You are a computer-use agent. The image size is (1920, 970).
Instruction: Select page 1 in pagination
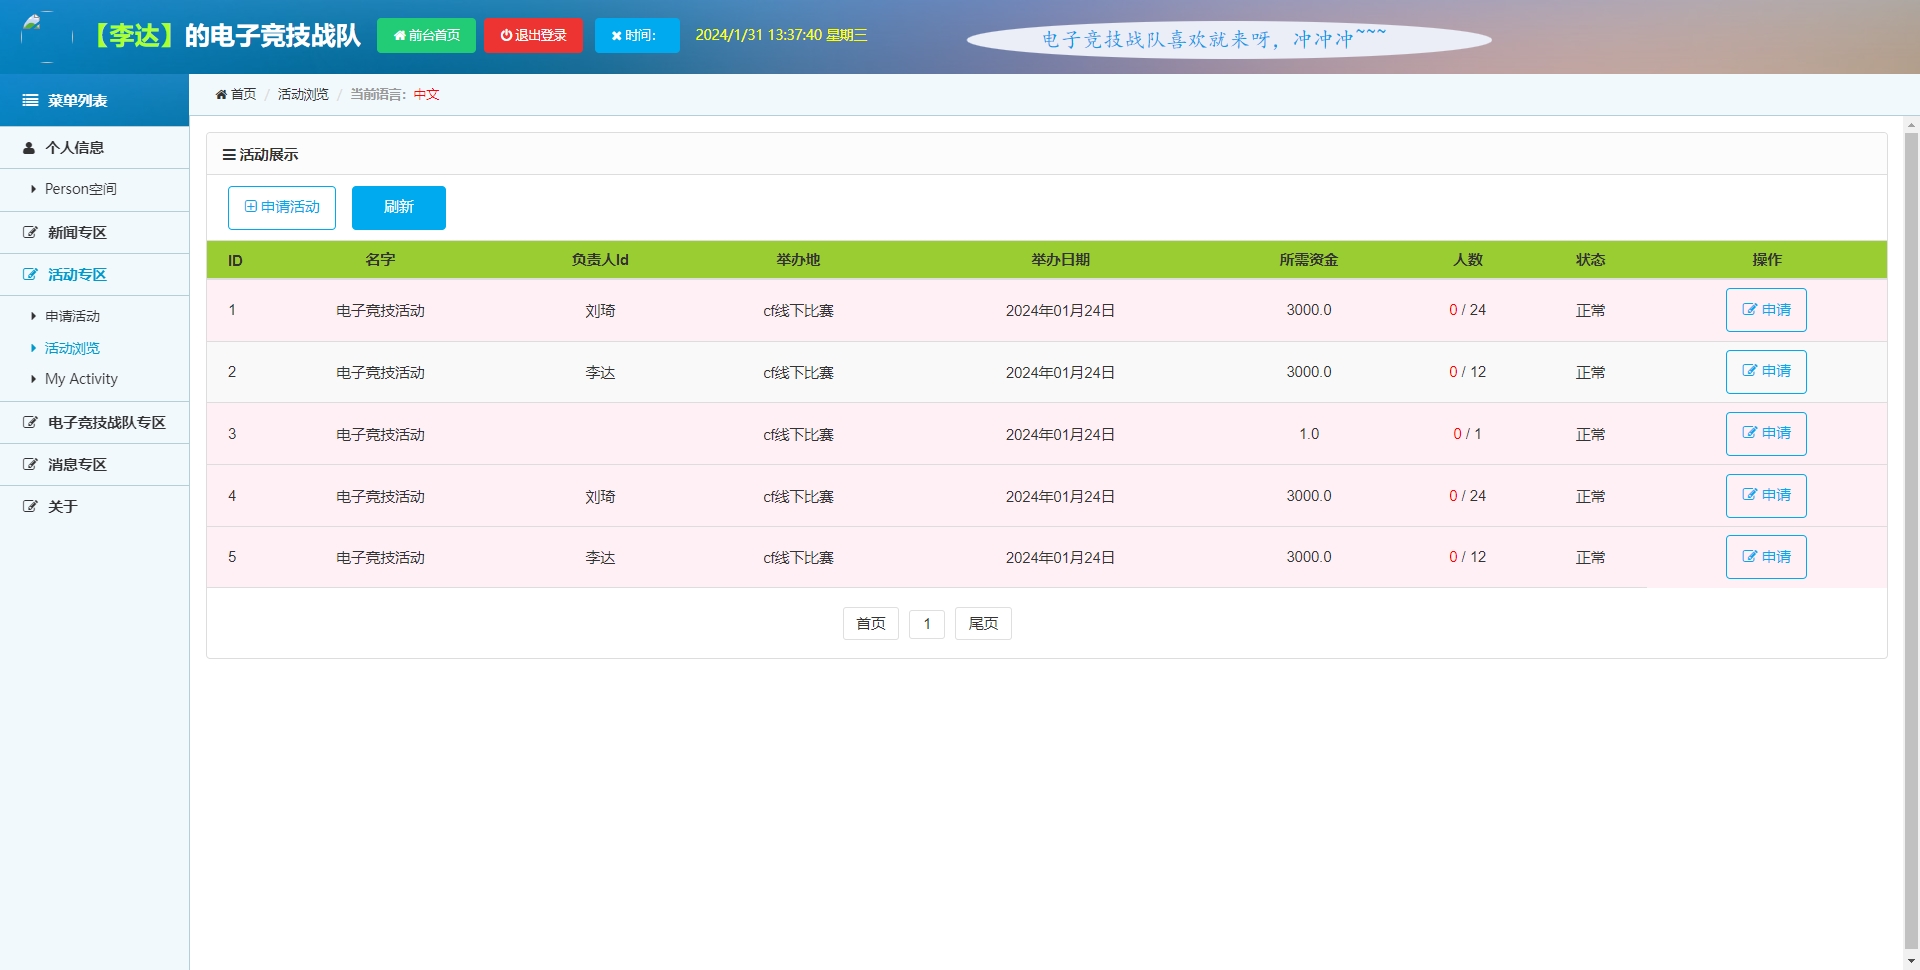pos(927,623)
